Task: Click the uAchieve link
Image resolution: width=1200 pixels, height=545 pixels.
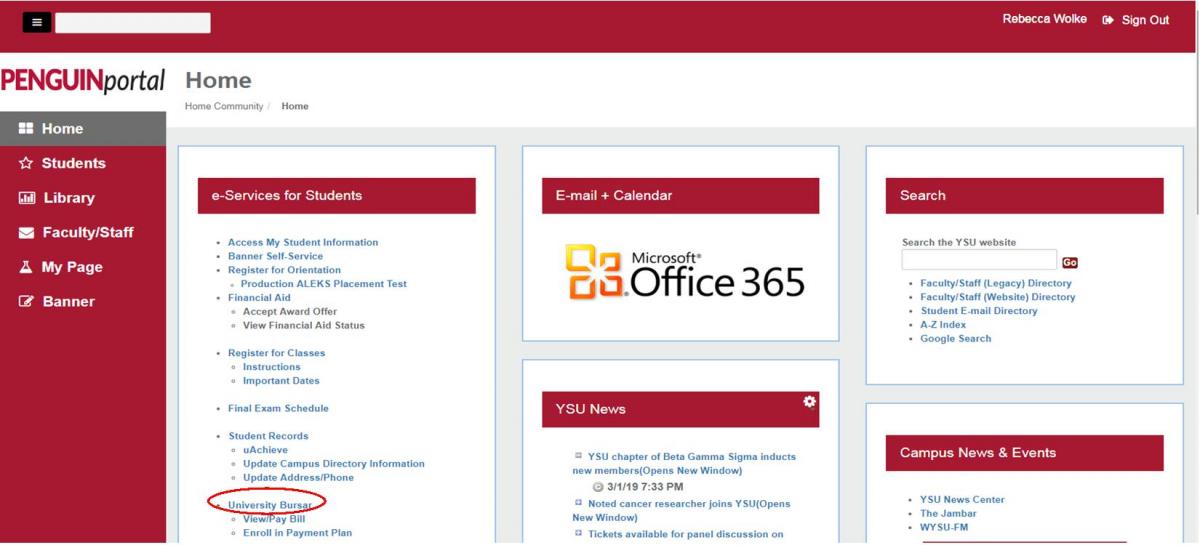Action: pos(265,450)
